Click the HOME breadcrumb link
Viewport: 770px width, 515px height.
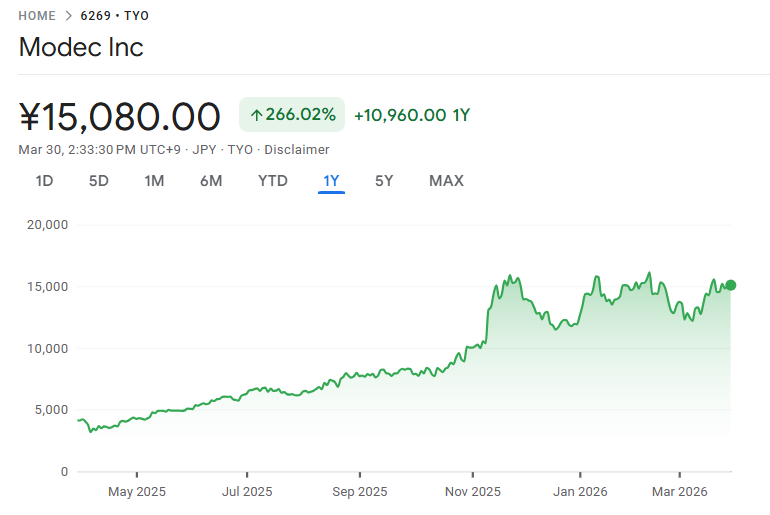pyautogui.click(x=37, y=16)
